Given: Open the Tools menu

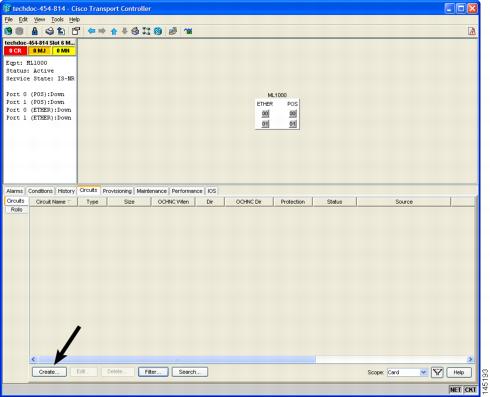Looking at the screenshot, I should (x=57, y=20).
